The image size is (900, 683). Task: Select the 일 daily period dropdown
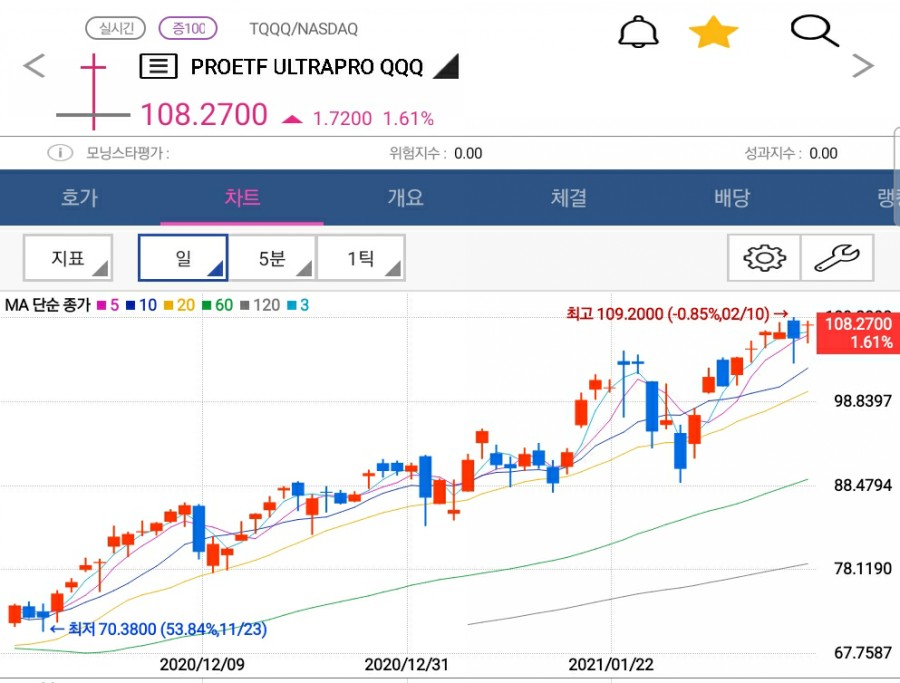183,258
